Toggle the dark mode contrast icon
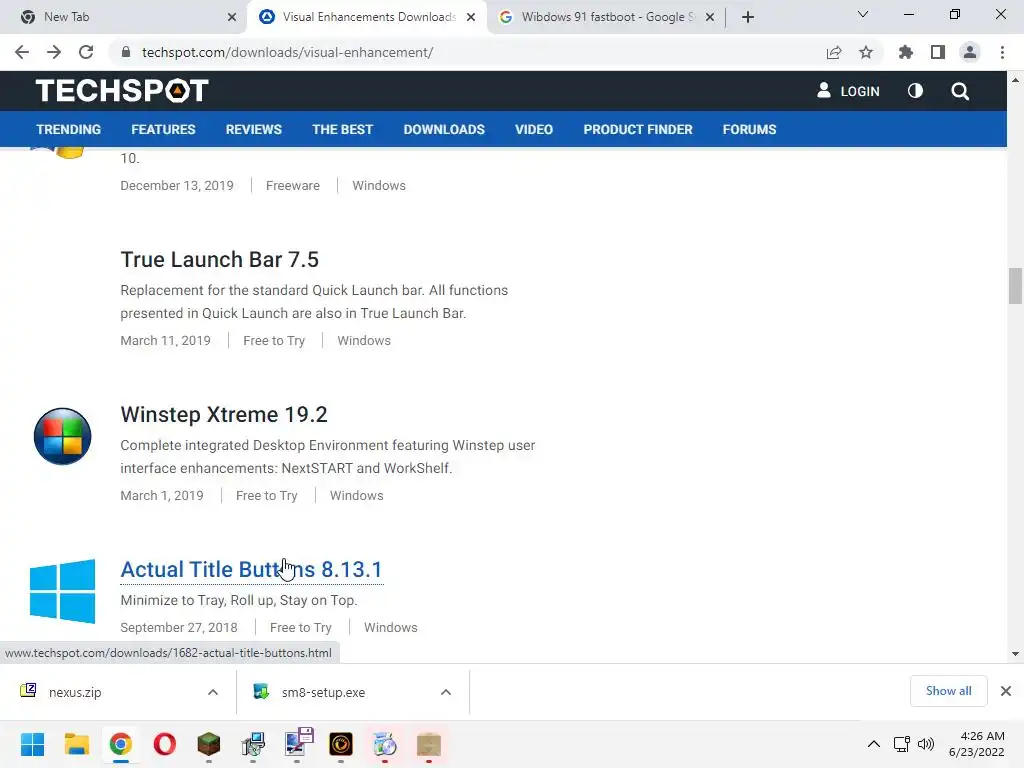The width and height of the screenshot is (1024, 768). 915,91
